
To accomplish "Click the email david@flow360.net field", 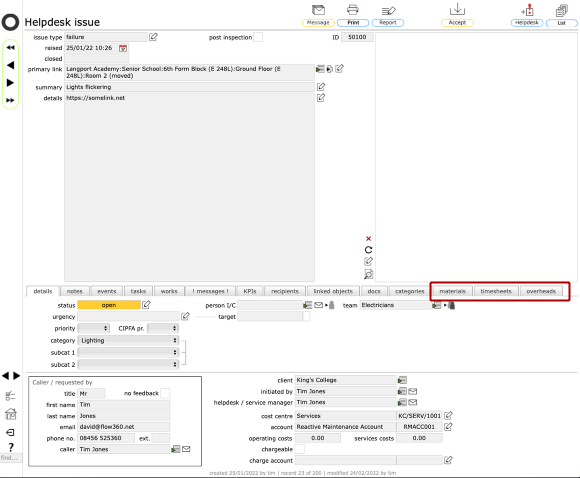I will pyautogui.click(x=124, y=427).
